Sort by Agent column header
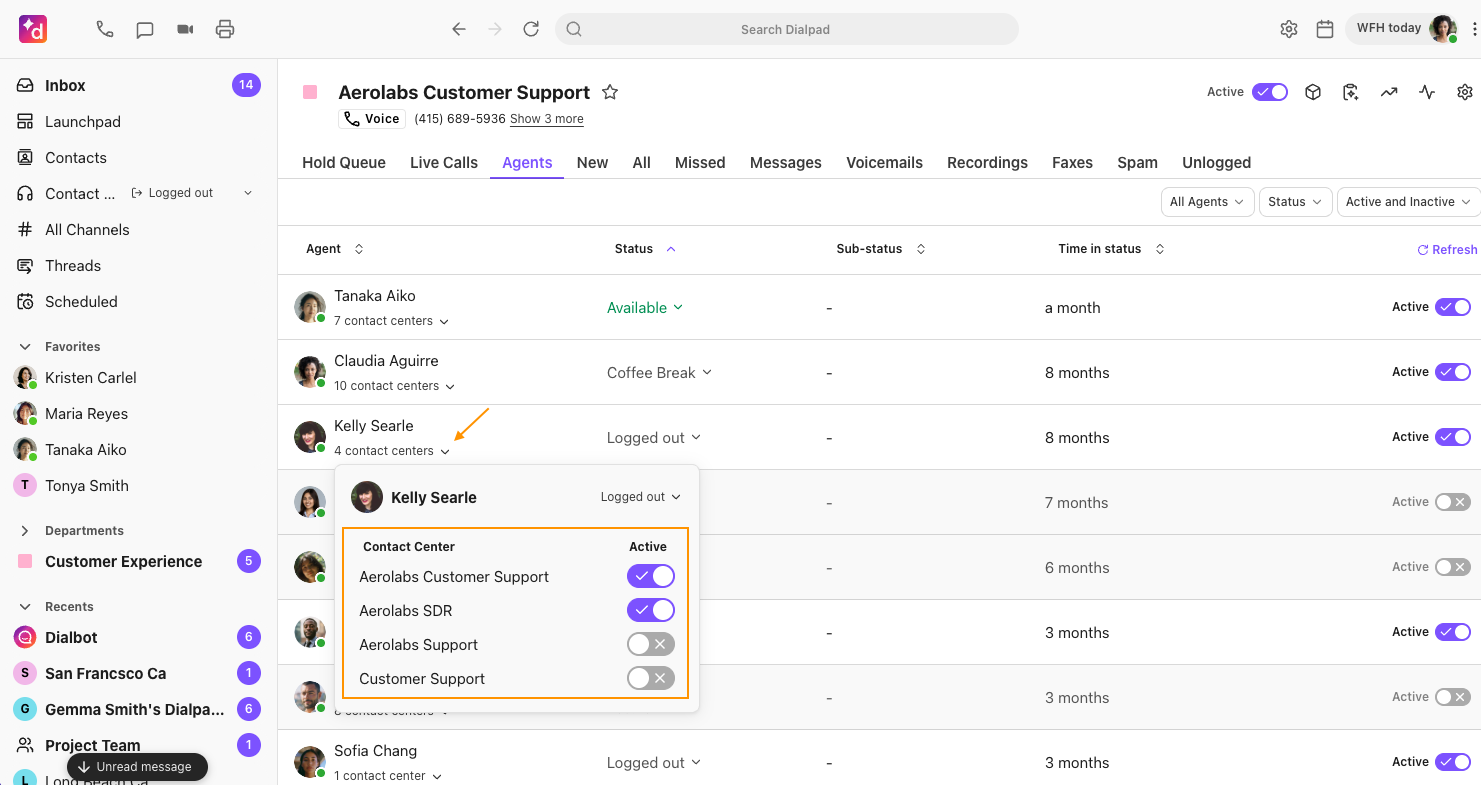This screenshot has width=1481, height=785. pos(335,249)
